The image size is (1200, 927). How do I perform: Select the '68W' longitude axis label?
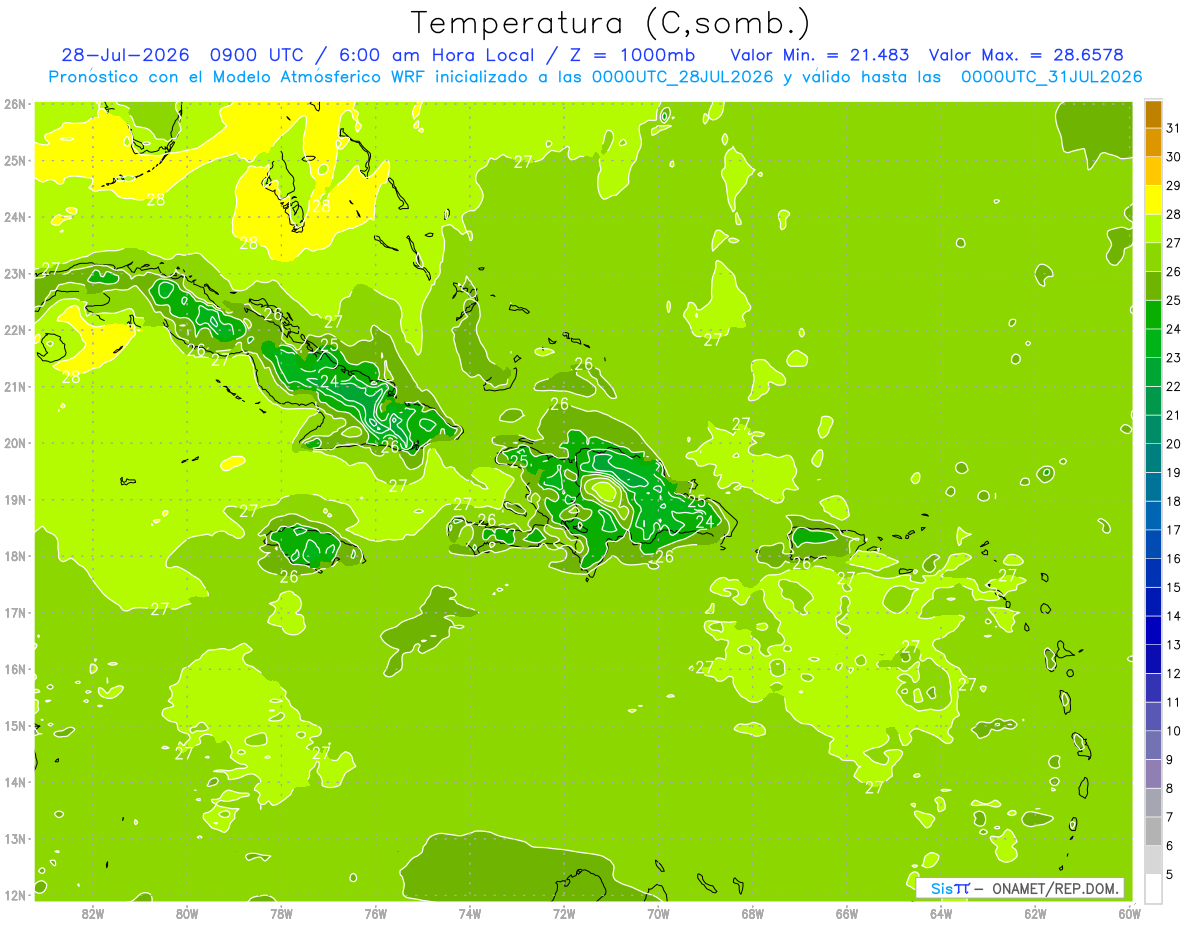coord(753,913)
